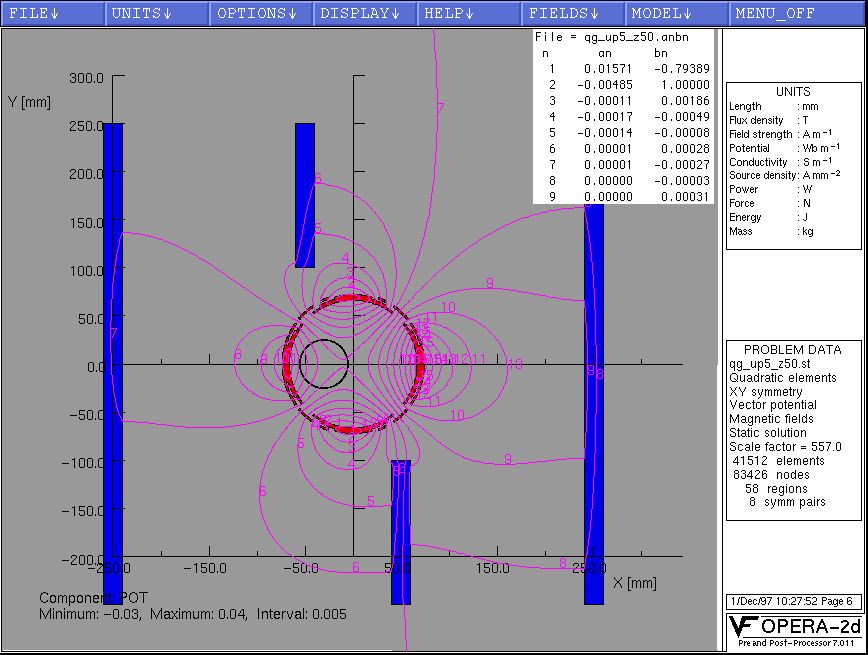Click the Pre and Post-Processor 7.011 text
This screenshot has height=655, width=868.
click(796, 643)
